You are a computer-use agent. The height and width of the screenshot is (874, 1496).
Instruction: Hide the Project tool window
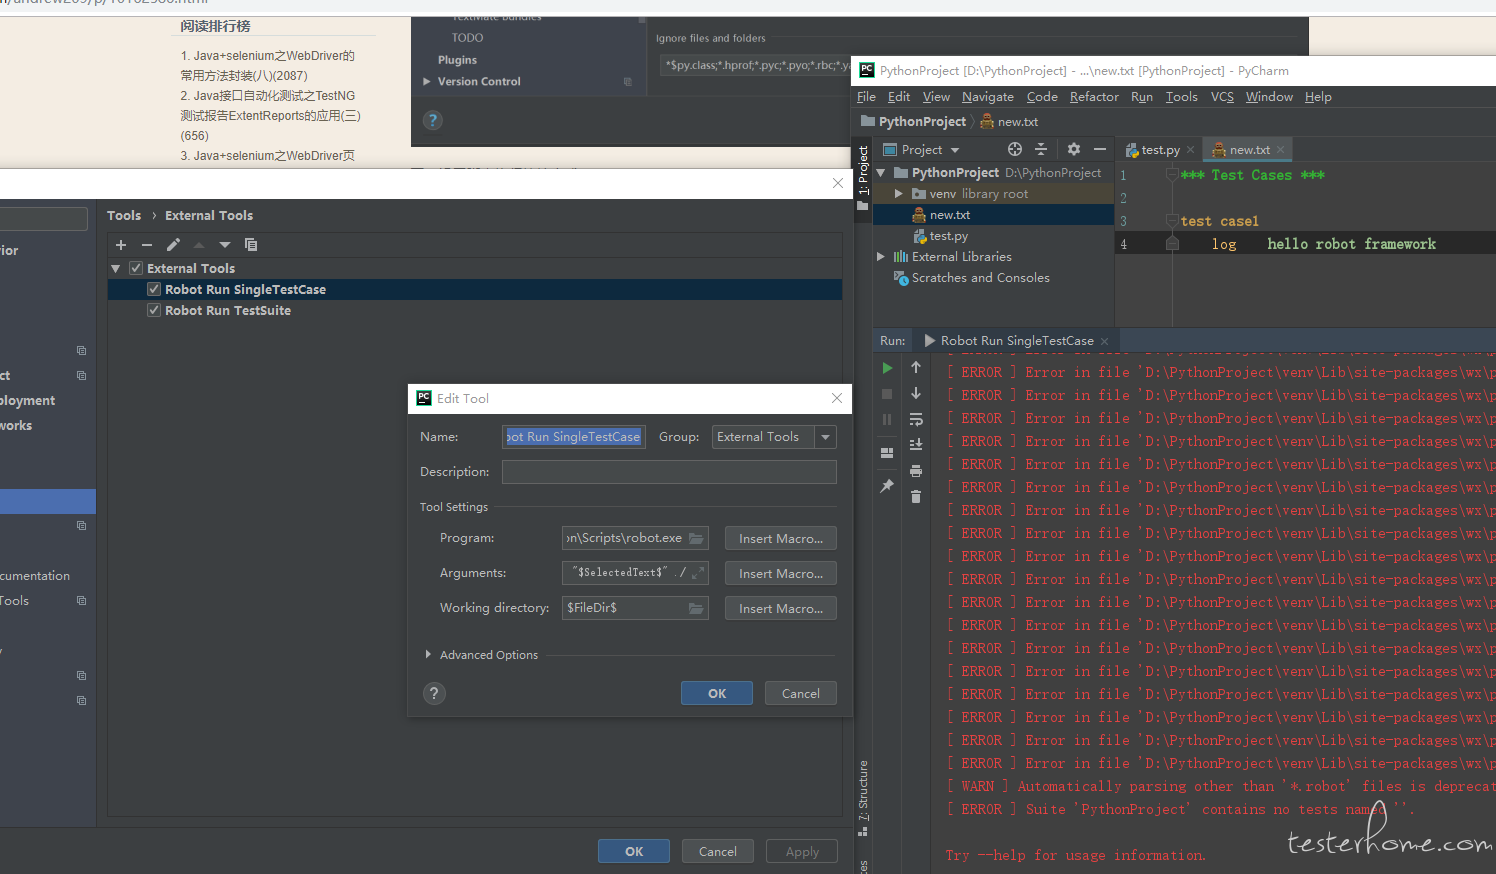1100,149
